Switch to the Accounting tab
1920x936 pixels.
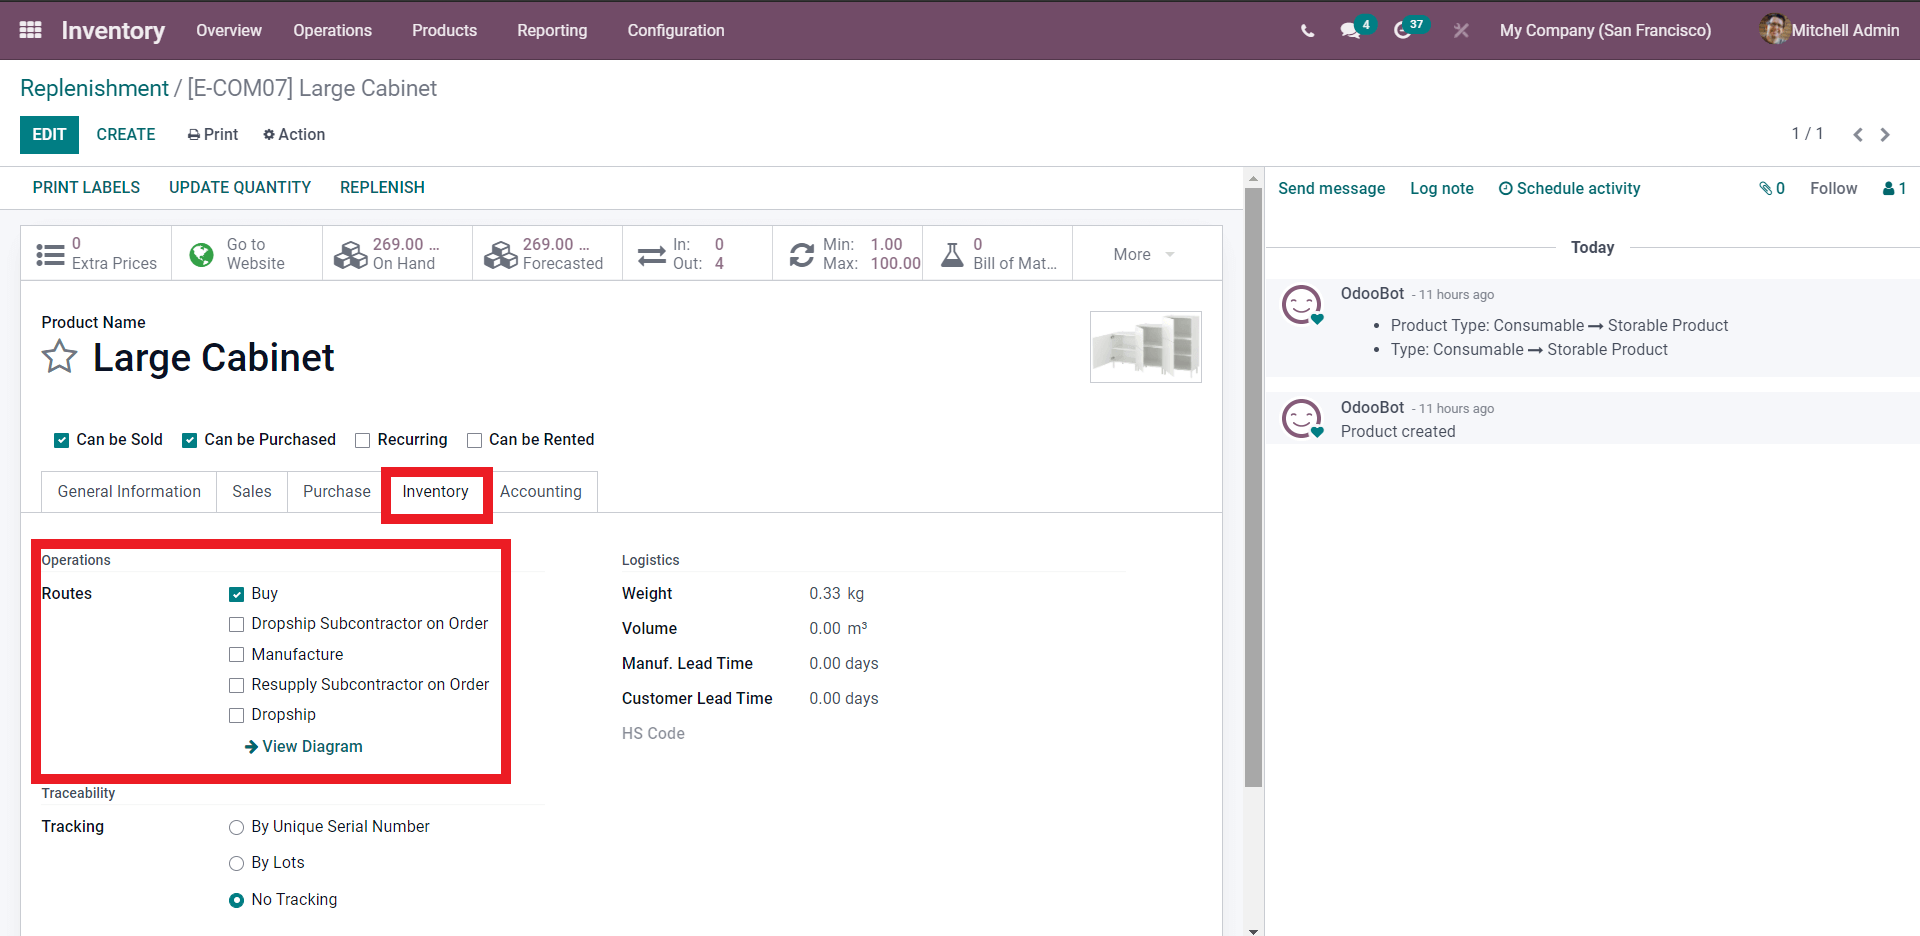[541, 492]
